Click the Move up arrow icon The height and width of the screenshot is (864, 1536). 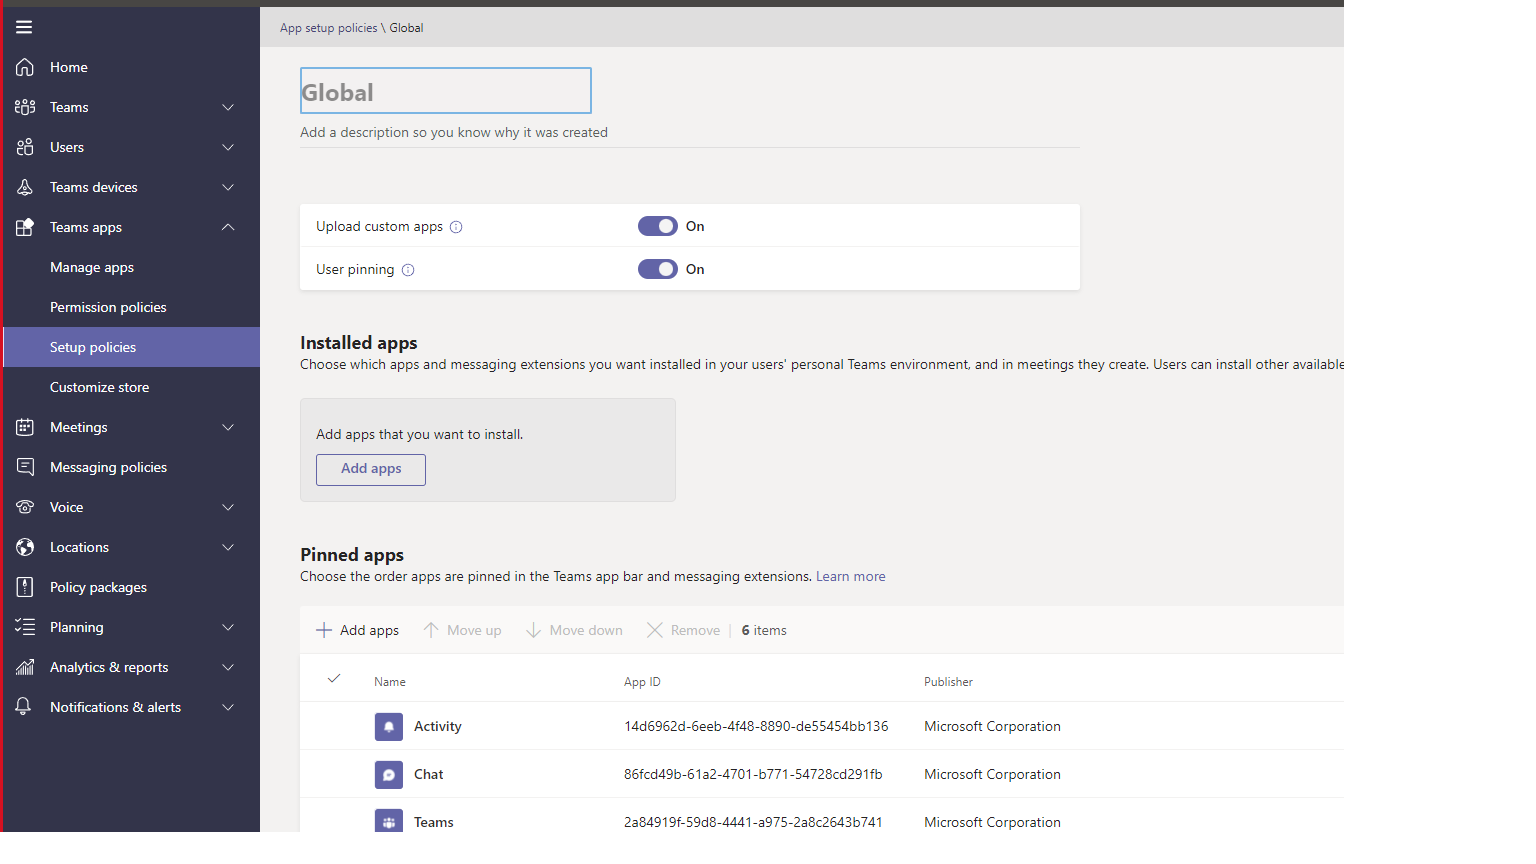(431, 630)
